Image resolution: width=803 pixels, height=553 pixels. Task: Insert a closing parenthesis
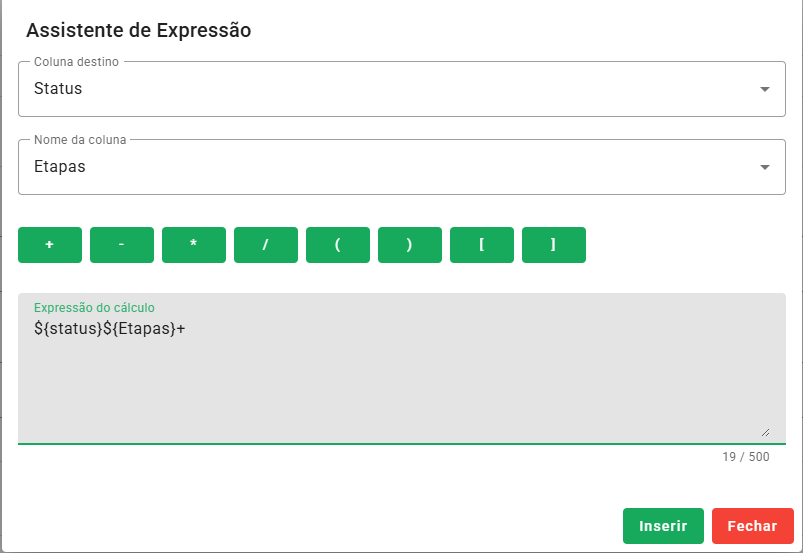[x=410, y=245]
